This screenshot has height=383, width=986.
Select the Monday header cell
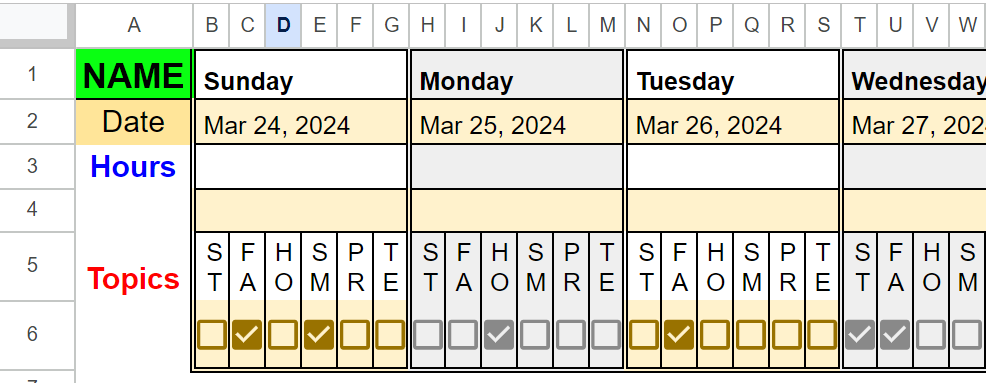517,74
